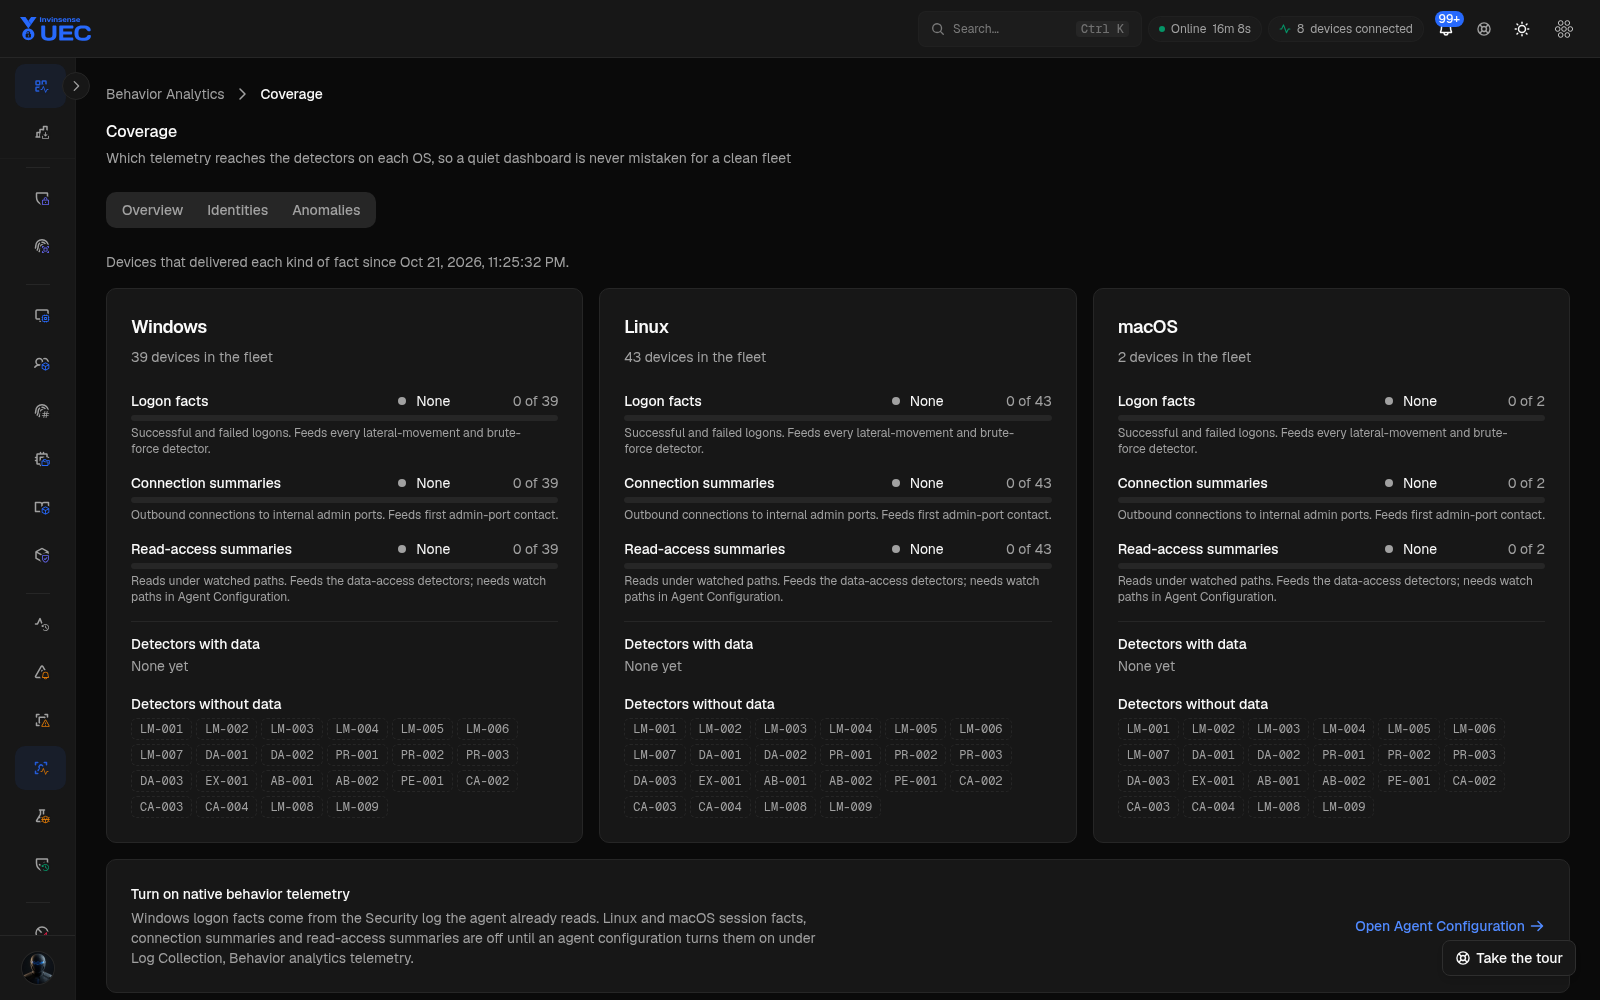Open Agent Configuration link
The image size is (1600, 1000).
click(1449, 926)
